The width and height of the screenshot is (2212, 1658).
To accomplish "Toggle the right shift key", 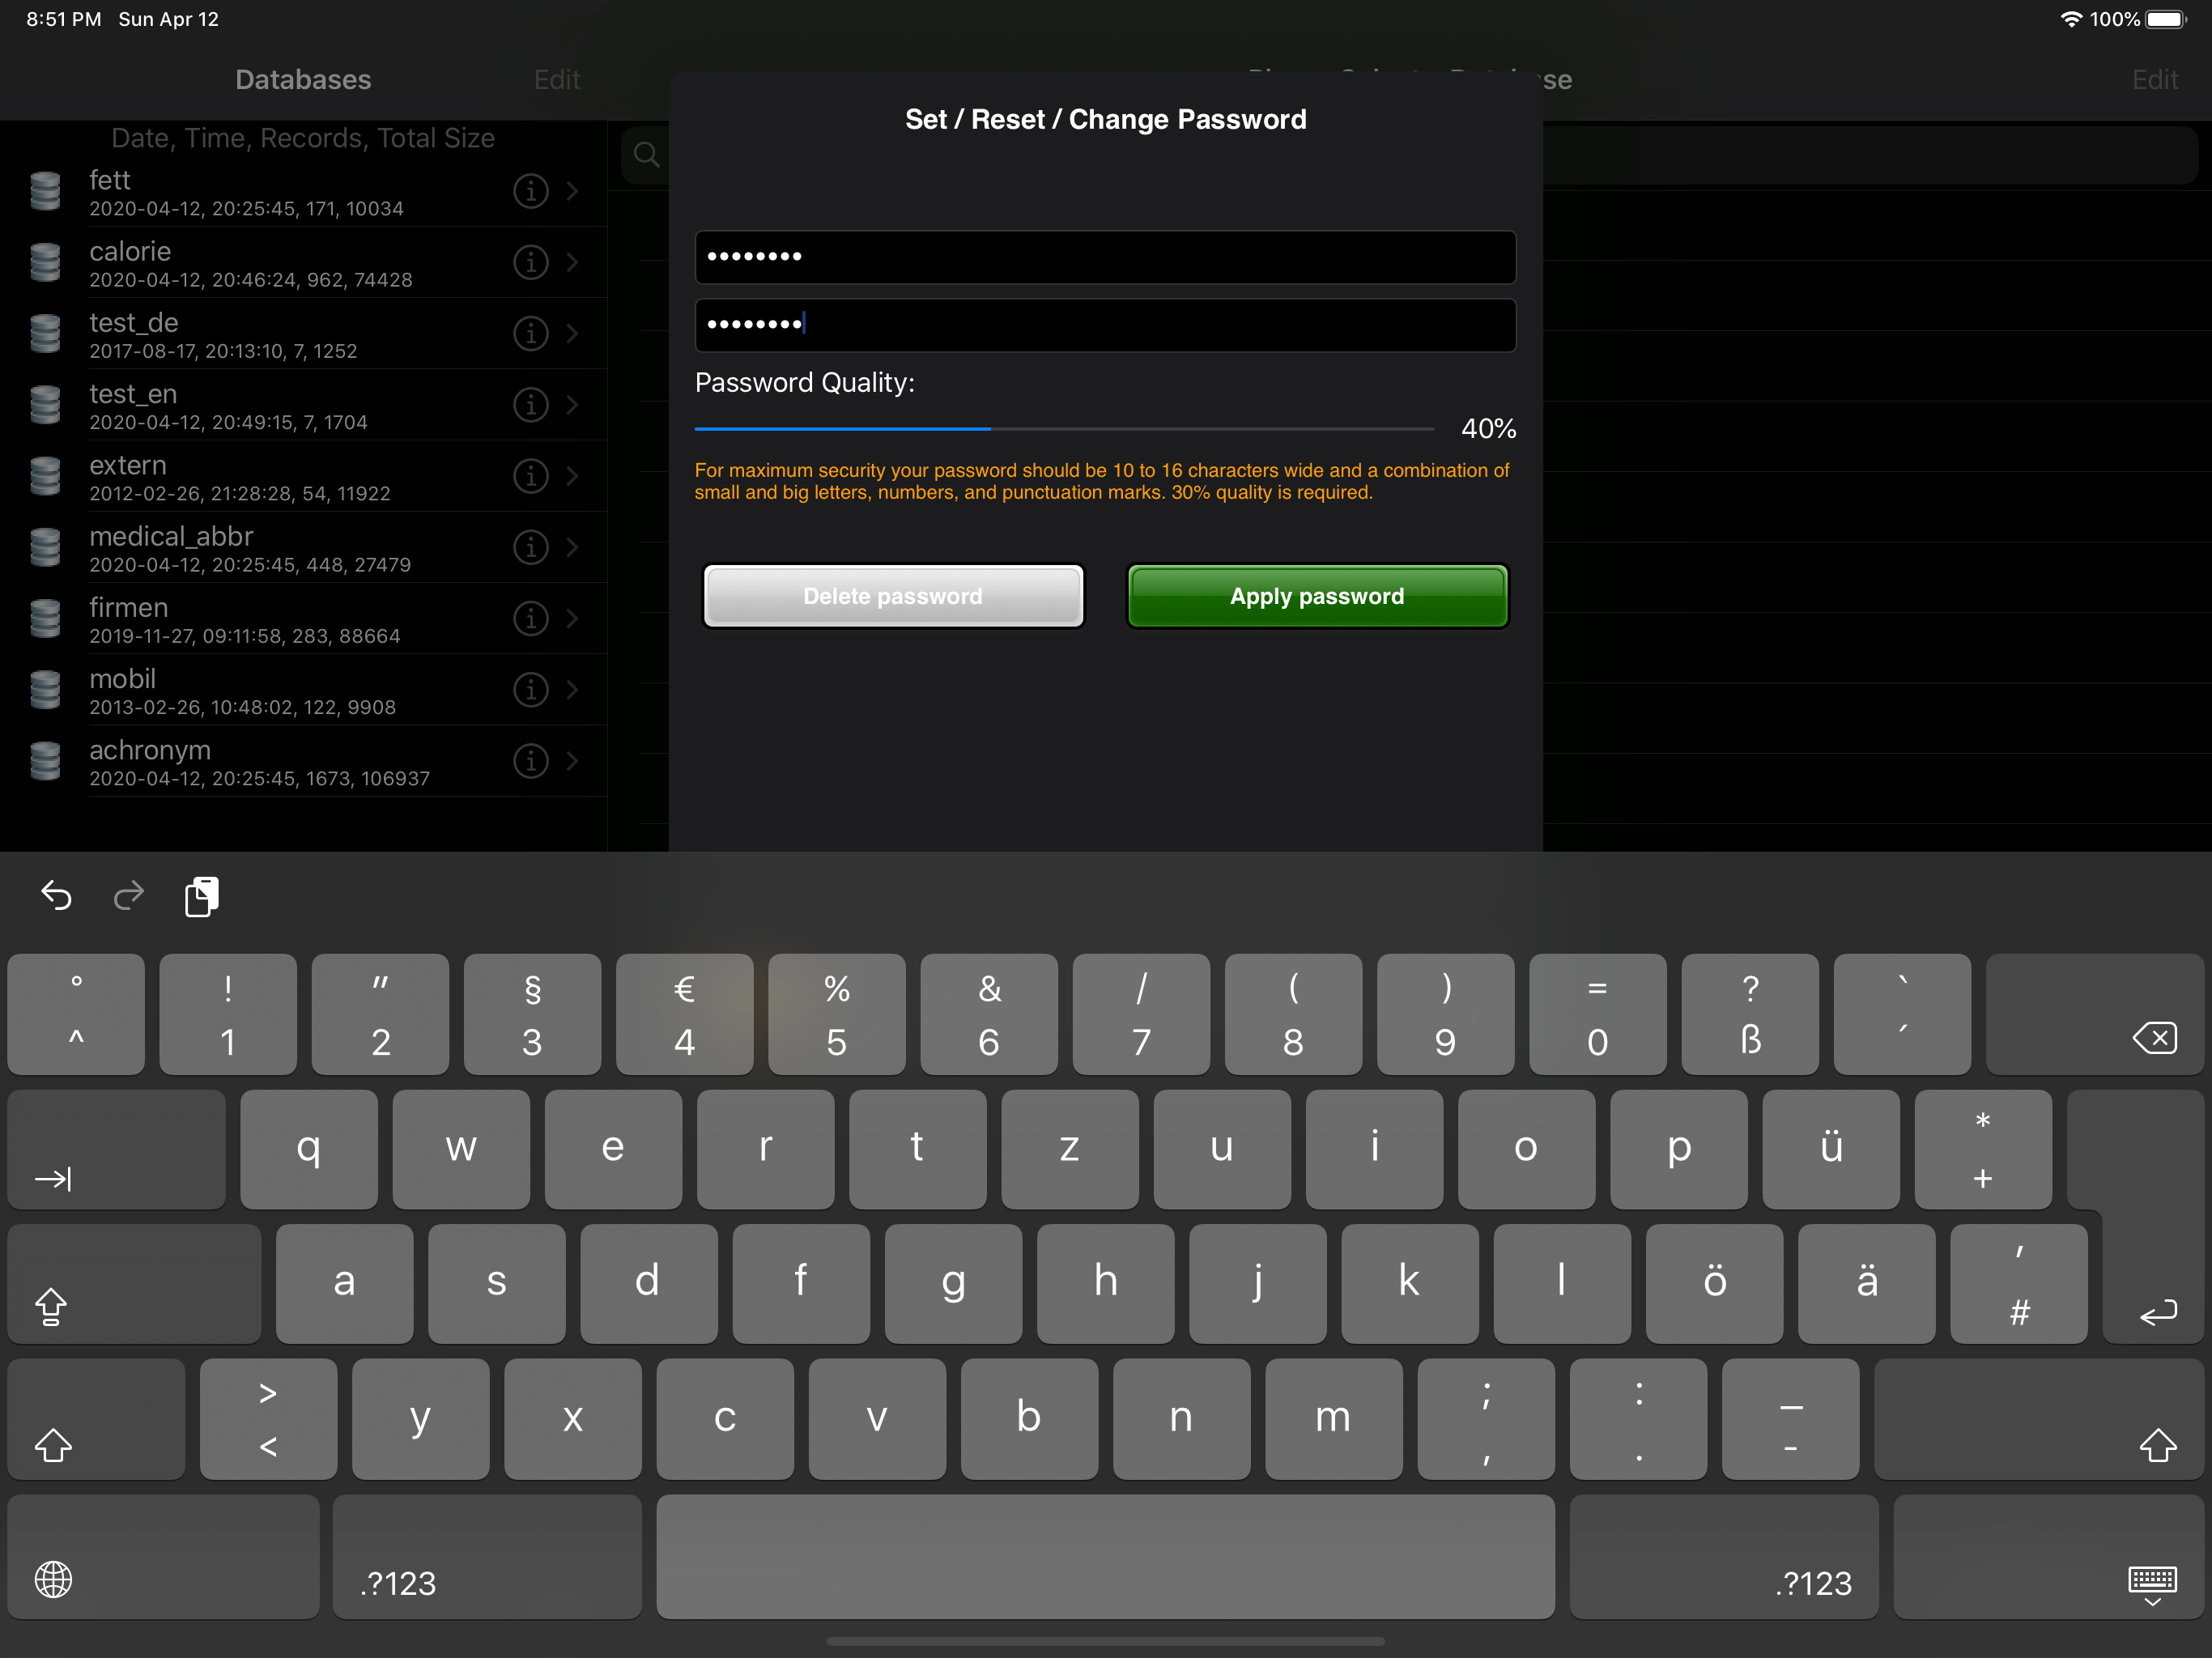I will click(x=2039, y=1419).
